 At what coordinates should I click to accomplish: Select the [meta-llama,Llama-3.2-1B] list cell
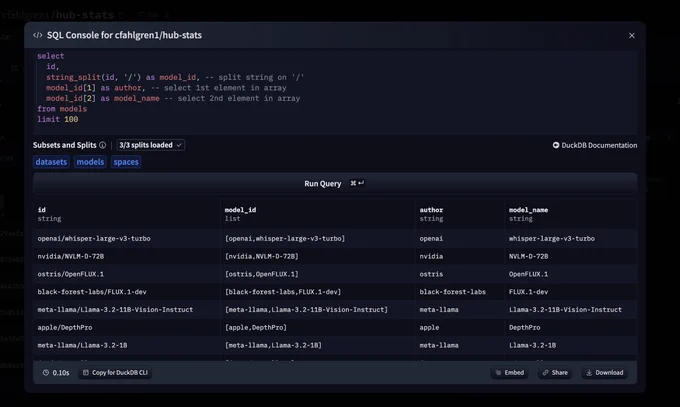point(318,345)
